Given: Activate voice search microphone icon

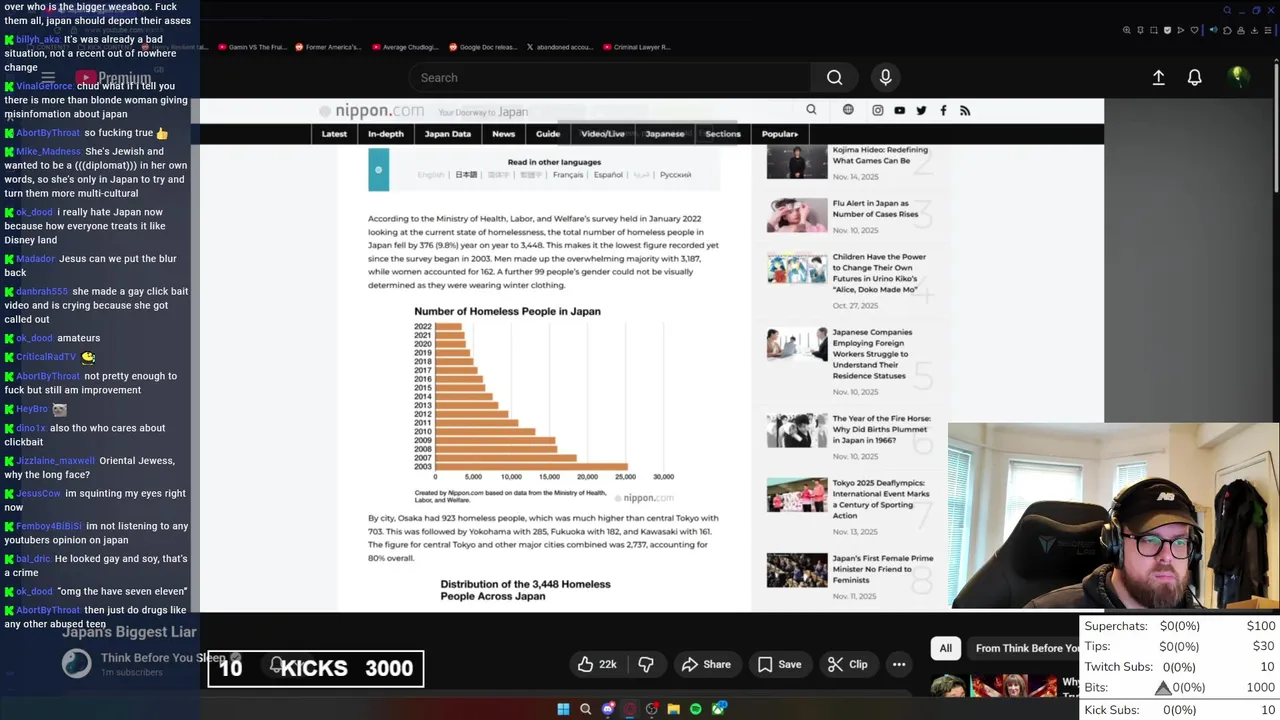Looking at the screenshot, I should click(885, 77).
